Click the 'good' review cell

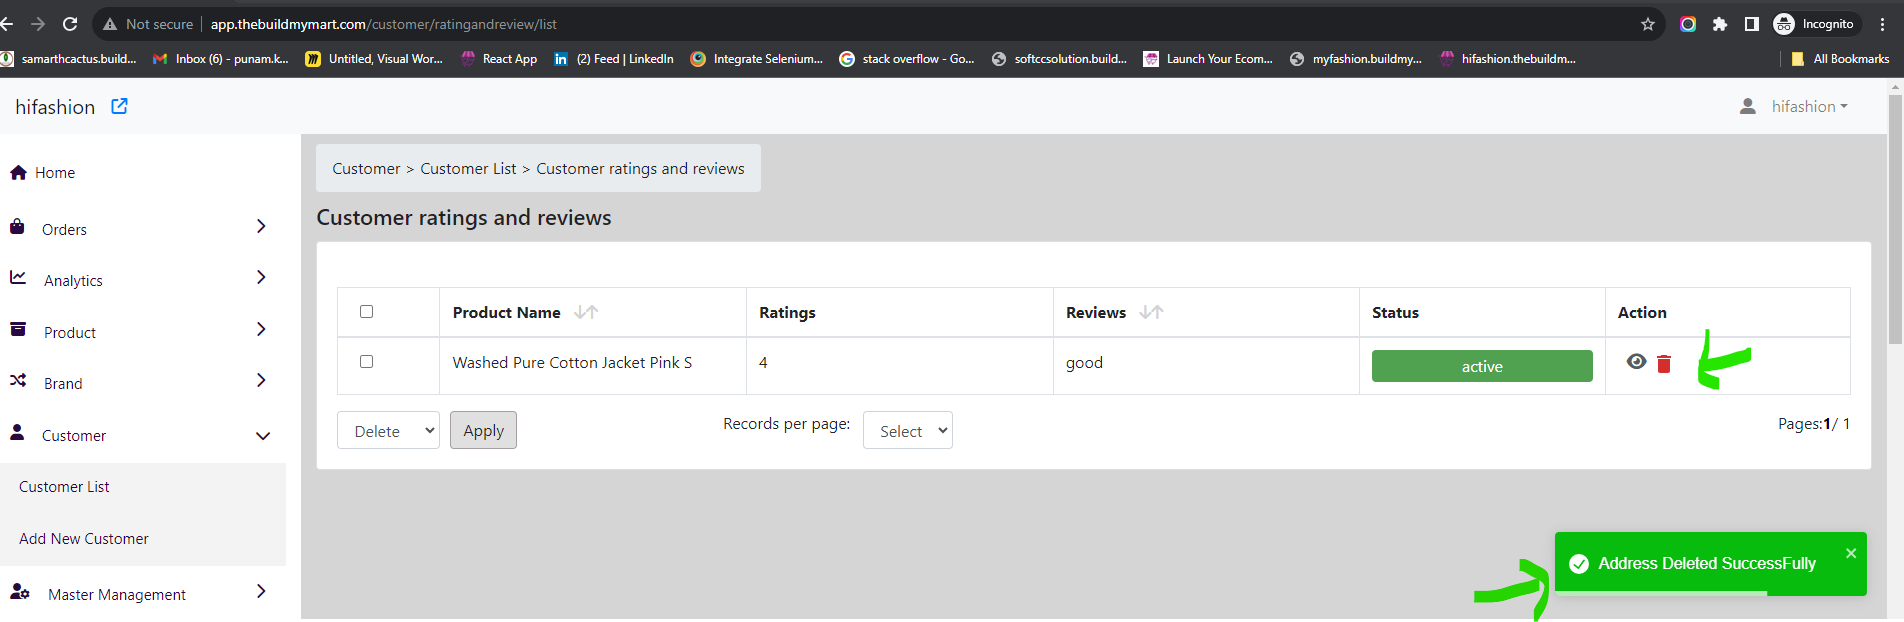[x=1084, y=363]
